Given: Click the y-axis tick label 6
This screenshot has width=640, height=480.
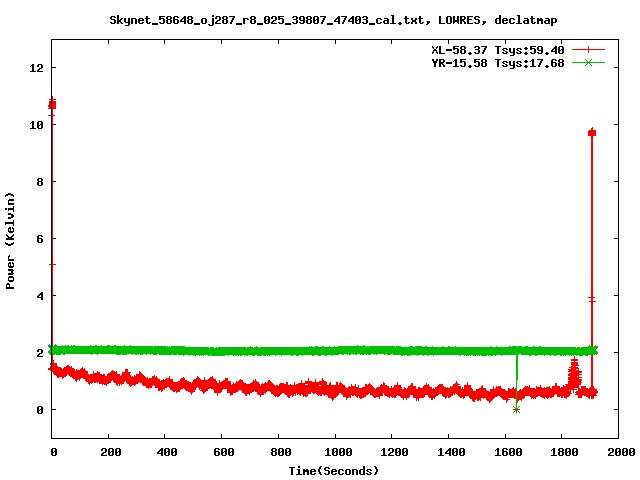Looking at the screenshot, I should click(x=40, y=239).
